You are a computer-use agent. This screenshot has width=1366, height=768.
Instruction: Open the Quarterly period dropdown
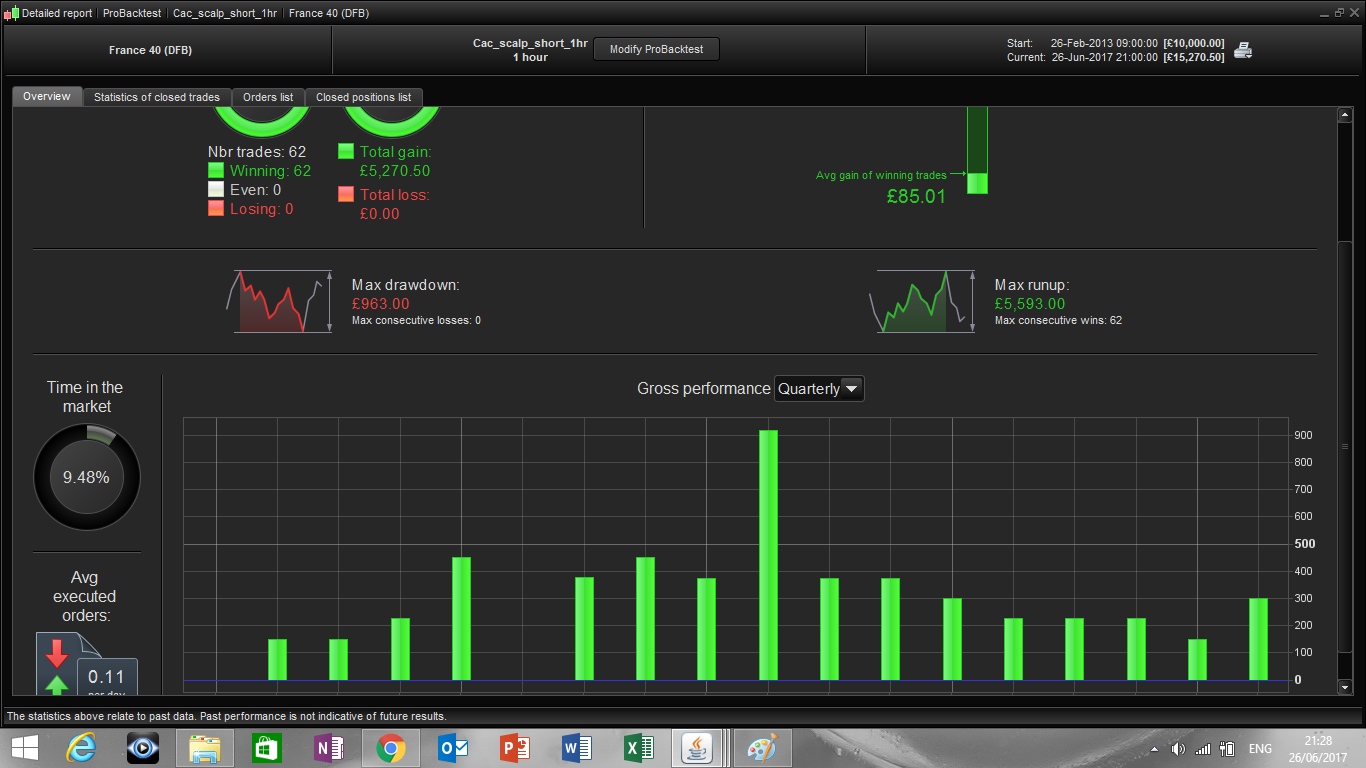click(819, 389)
